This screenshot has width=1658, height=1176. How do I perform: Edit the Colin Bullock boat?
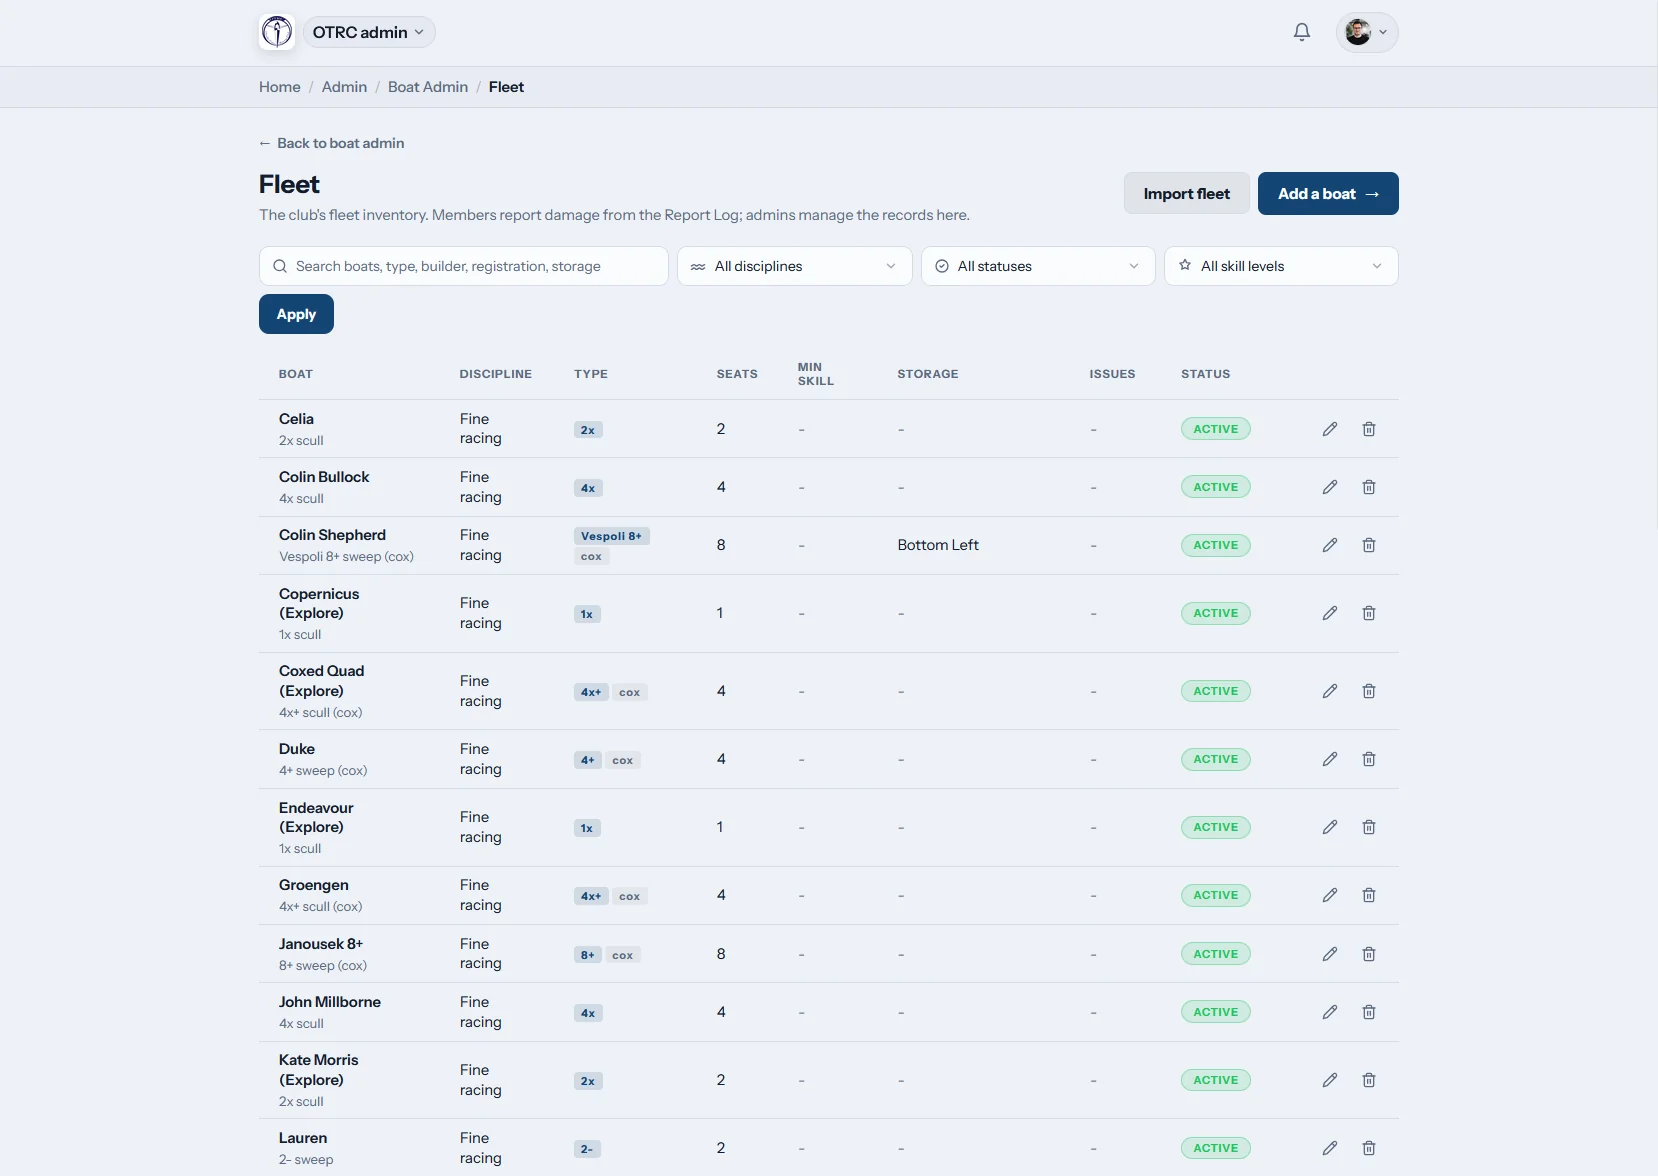[x=1329, y=487]
